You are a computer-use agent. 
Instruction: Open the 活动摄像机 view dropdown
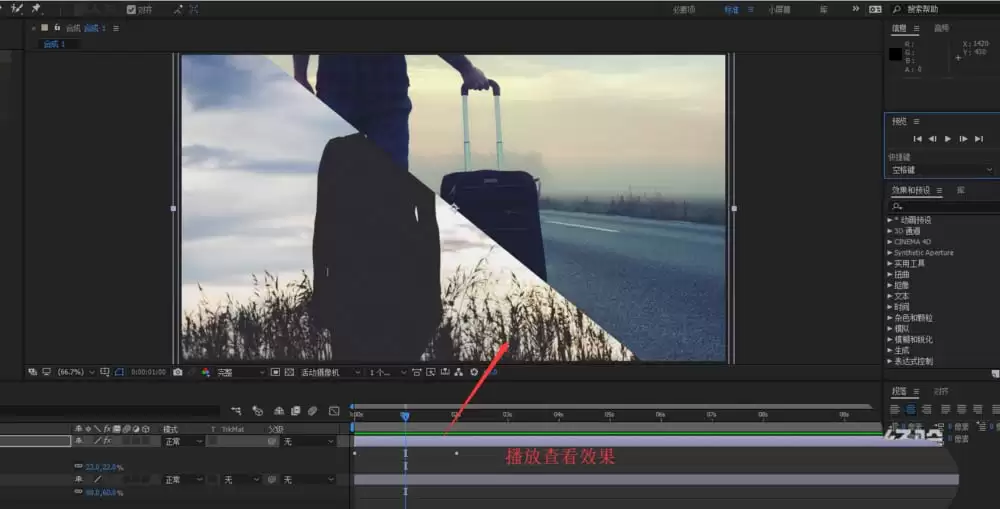tap(330, 372)
